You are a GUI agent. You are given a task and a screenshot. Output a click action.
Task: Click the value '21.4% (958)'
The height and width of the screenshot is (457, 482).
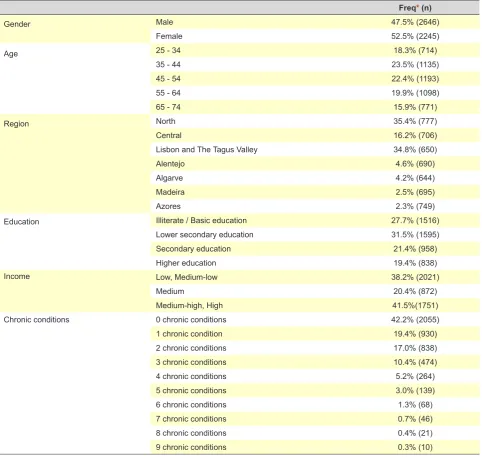pyautogui.click(x=415, y=249)
